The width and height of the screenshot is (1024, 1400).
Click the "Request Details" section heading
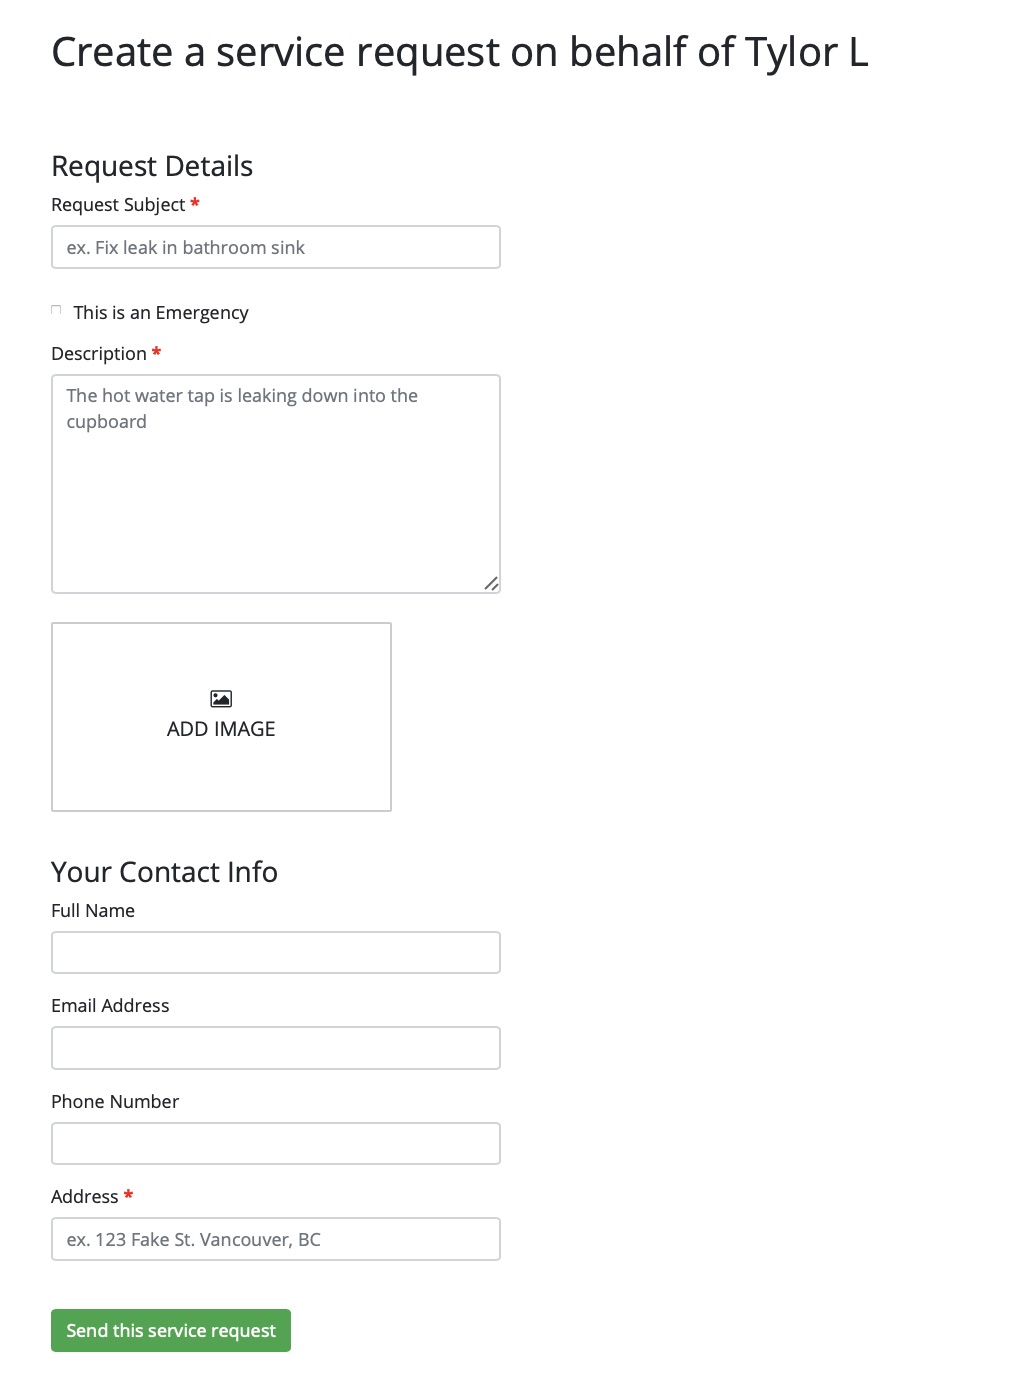152,166
